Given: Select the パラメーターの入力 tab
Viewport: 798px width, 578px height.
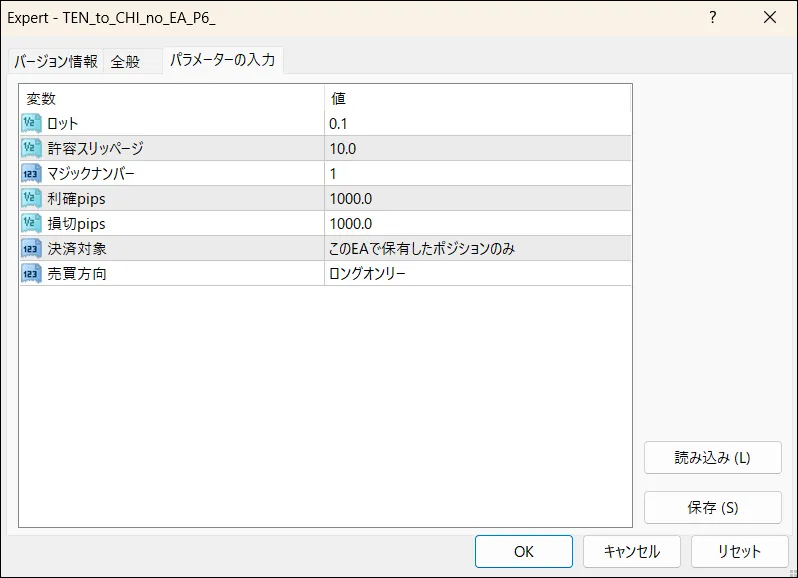Looking at the screenshot, I should tap(222, 61).
